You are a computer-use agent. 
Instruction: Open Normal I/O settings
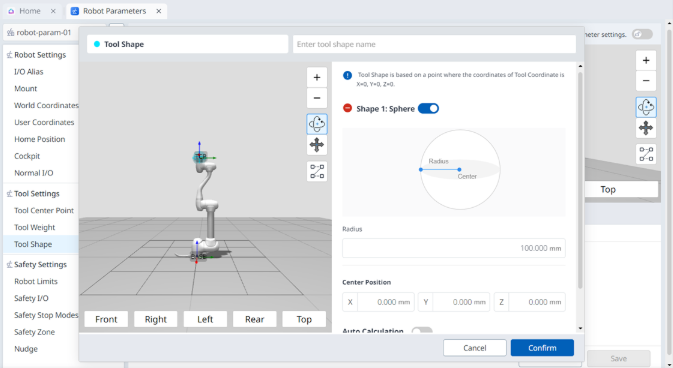click(x=34, y=173)
